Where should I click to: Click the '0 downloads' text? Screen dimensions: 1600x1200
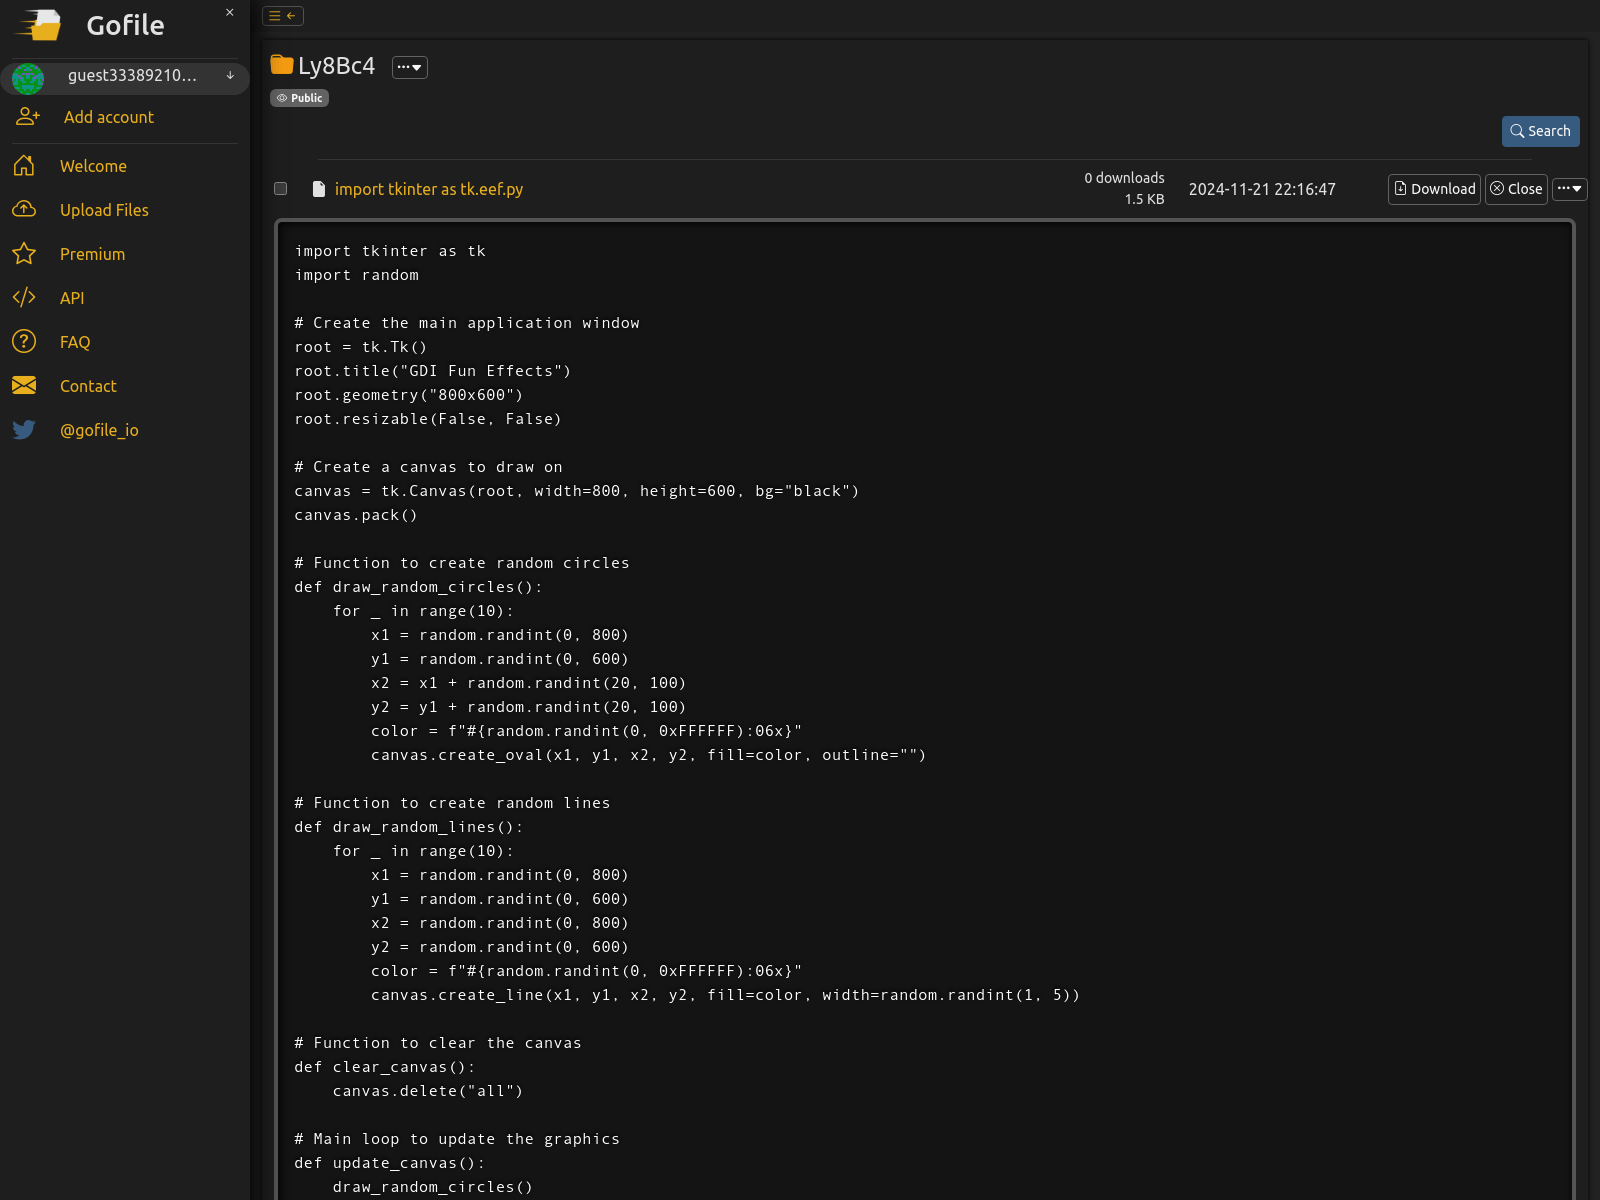pyautogui.click(x=1125, y=178)
